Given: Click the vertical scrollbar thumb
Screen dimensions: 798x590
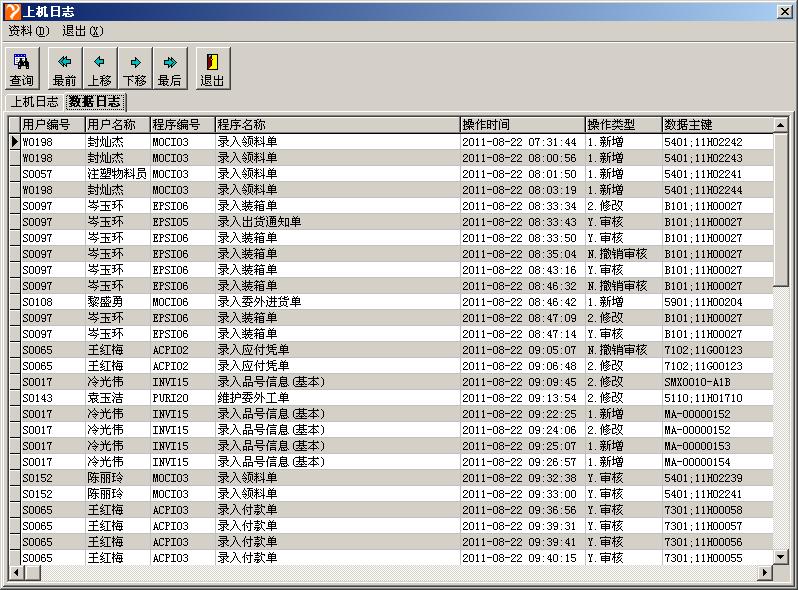Looking at the screenshot, I should (x=780, y=210).
